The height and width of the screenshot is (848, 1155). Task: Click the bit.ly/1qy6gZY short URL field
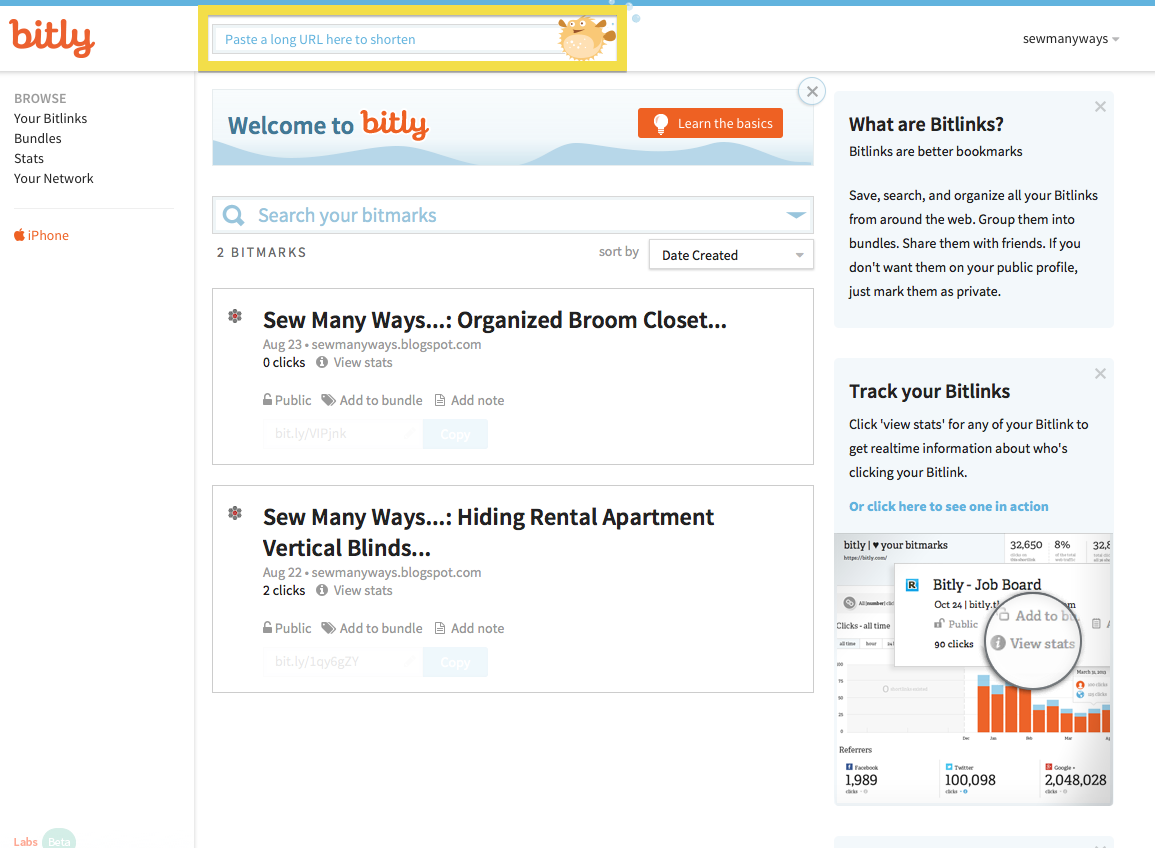(343, 662)
